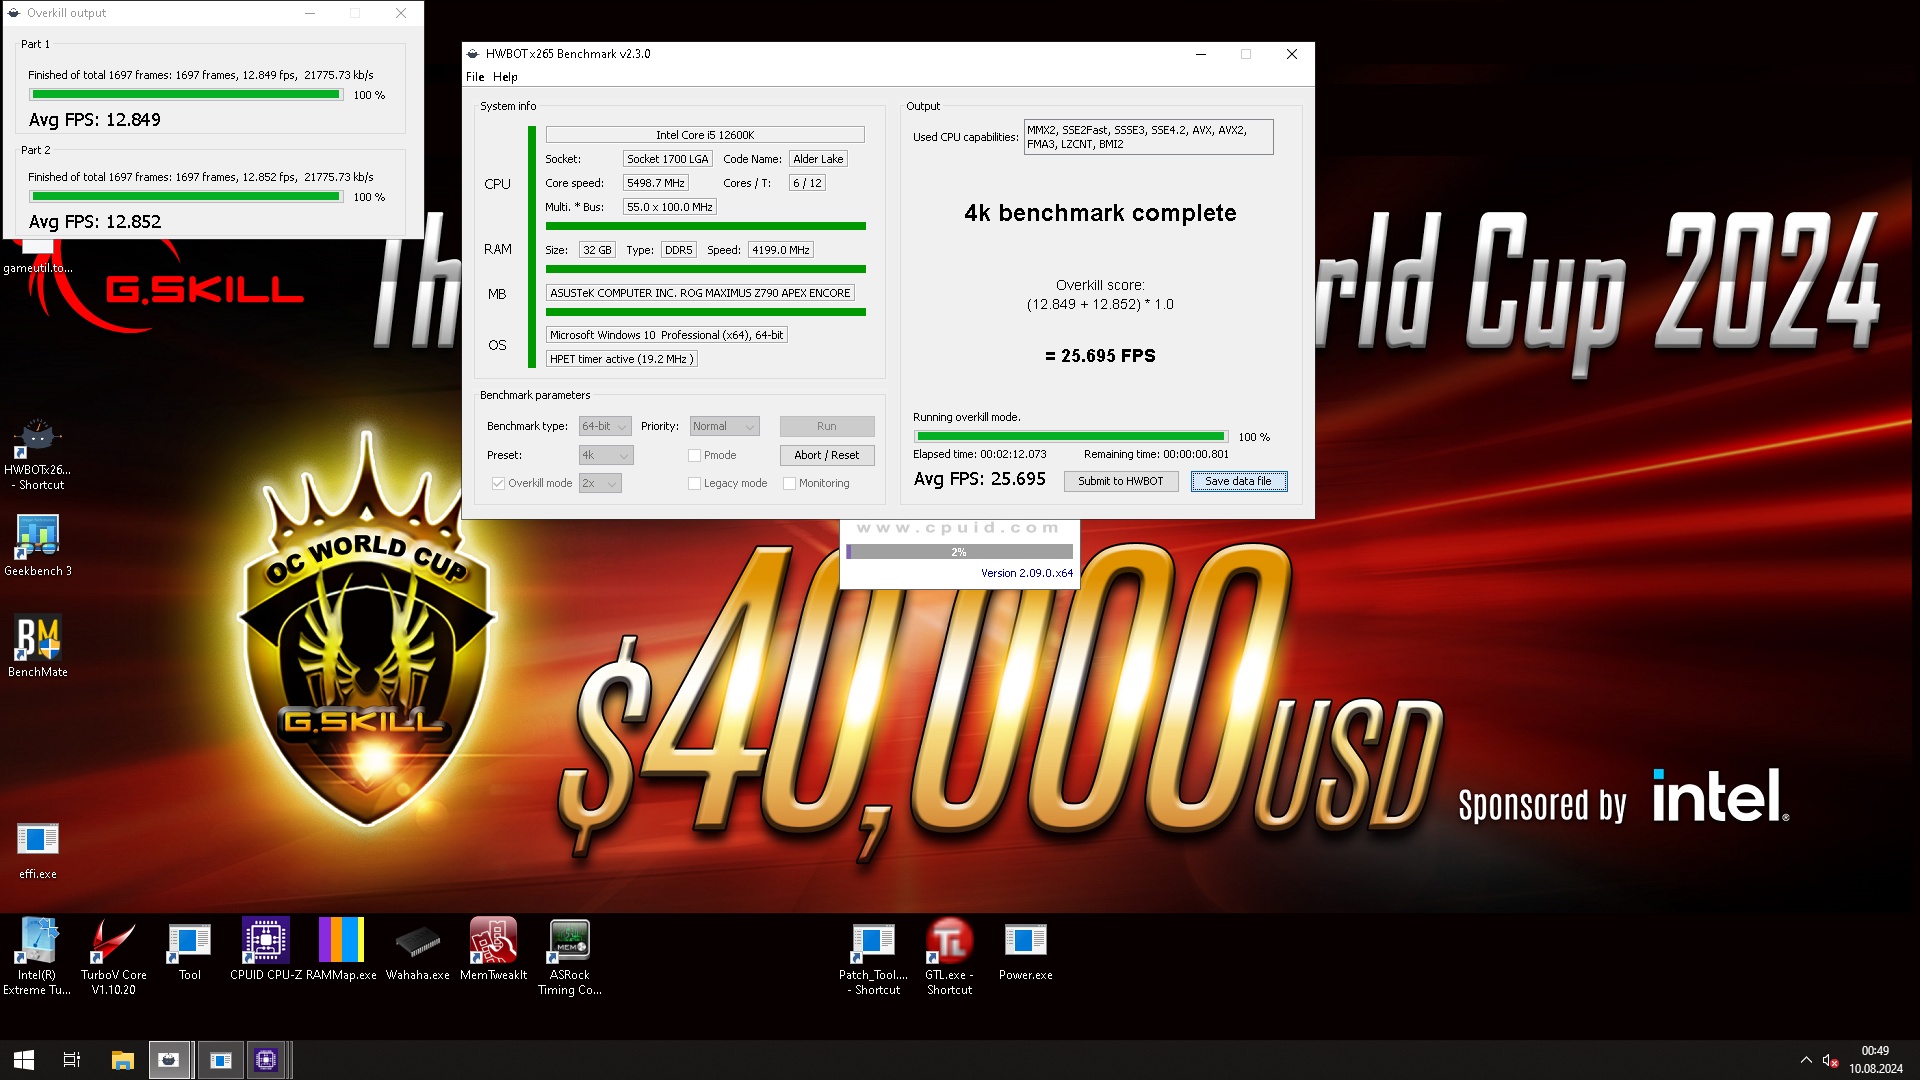Open the Power.exe desktop icon
1920x1080 pixels.
point(1026,951)
